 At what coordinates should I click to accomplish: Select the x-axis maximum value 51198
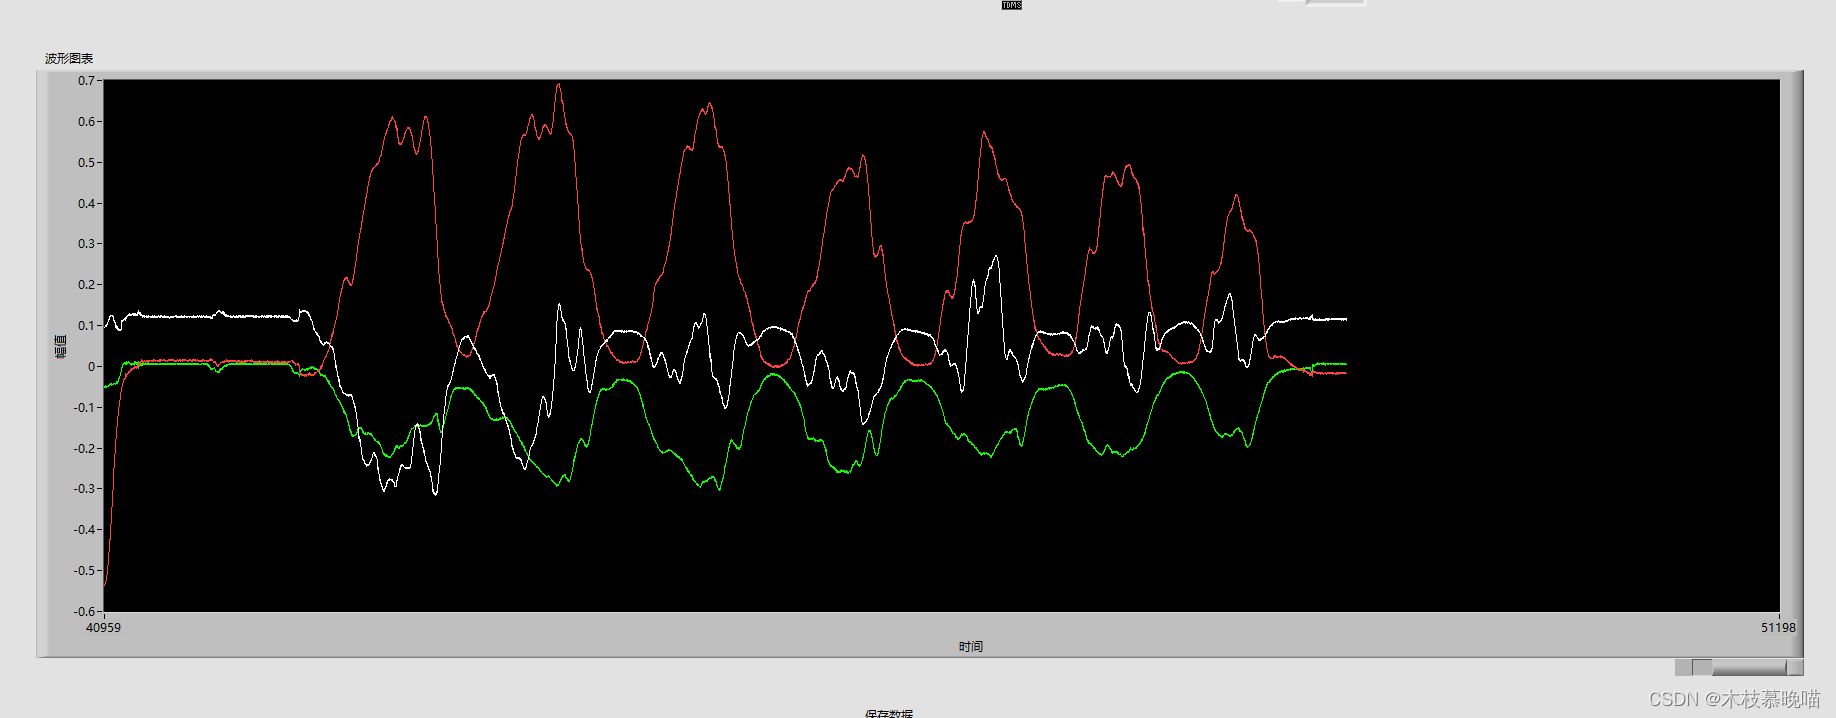pyautogui.click(x=1778, y=628)
